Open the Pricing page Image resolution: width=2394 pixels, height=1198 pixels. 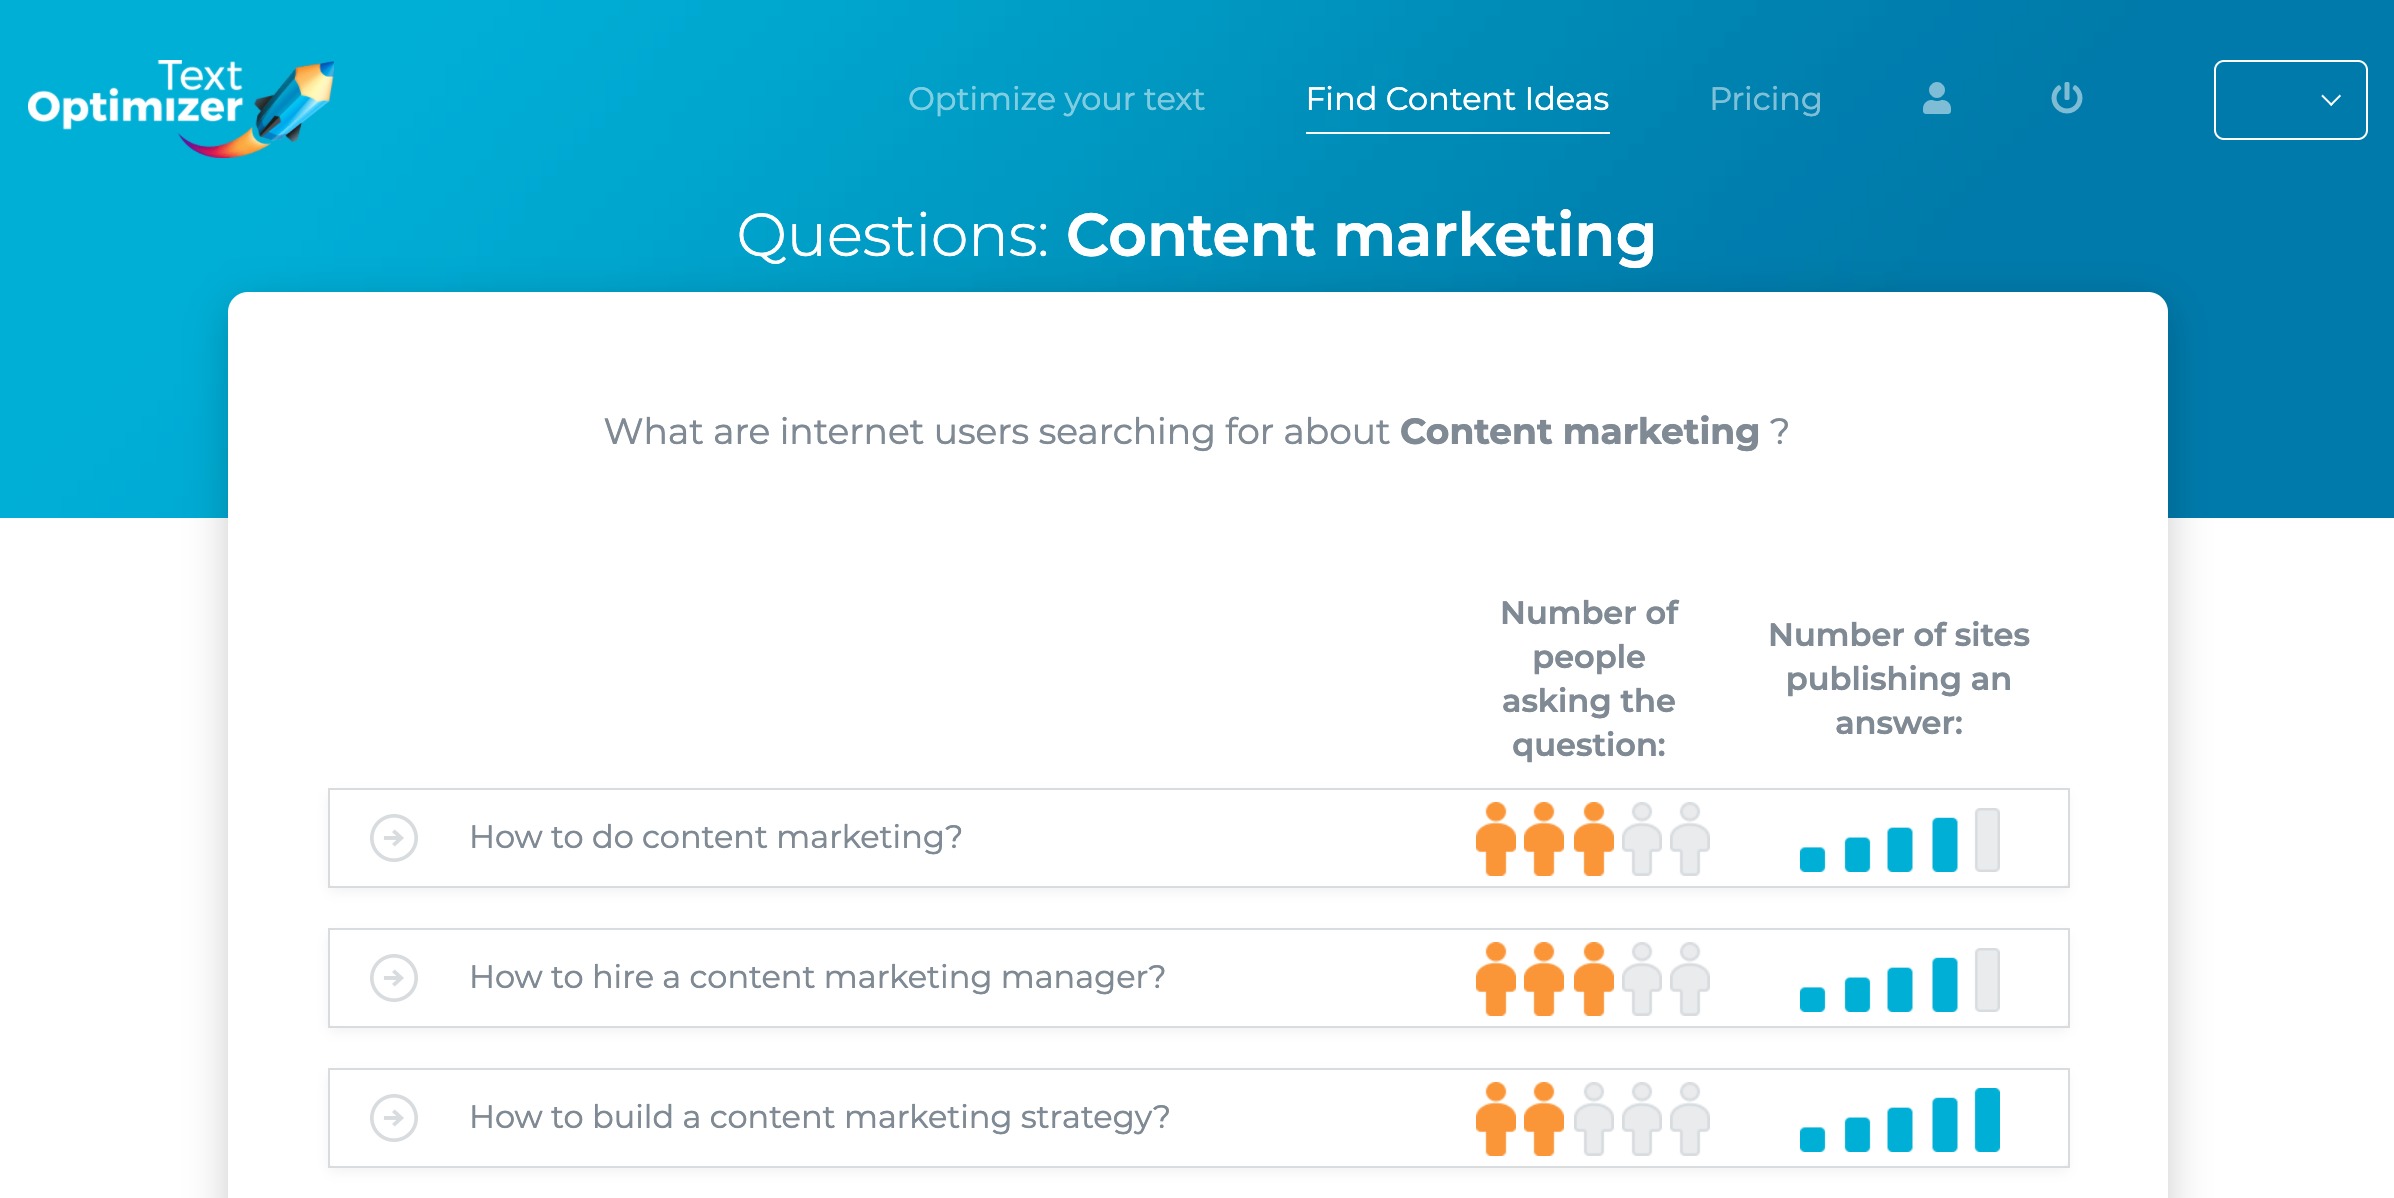[x=1765, y=99]
